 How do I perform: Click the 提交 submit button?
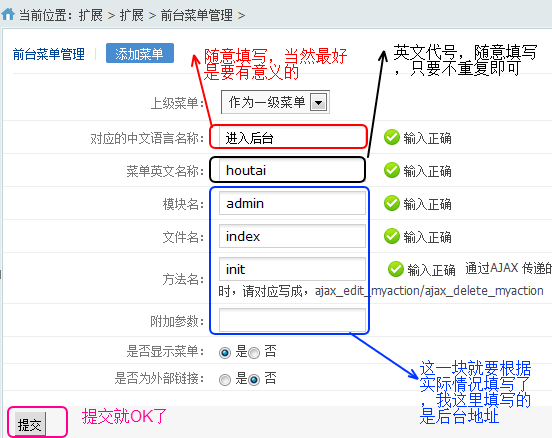coord(30,424)
